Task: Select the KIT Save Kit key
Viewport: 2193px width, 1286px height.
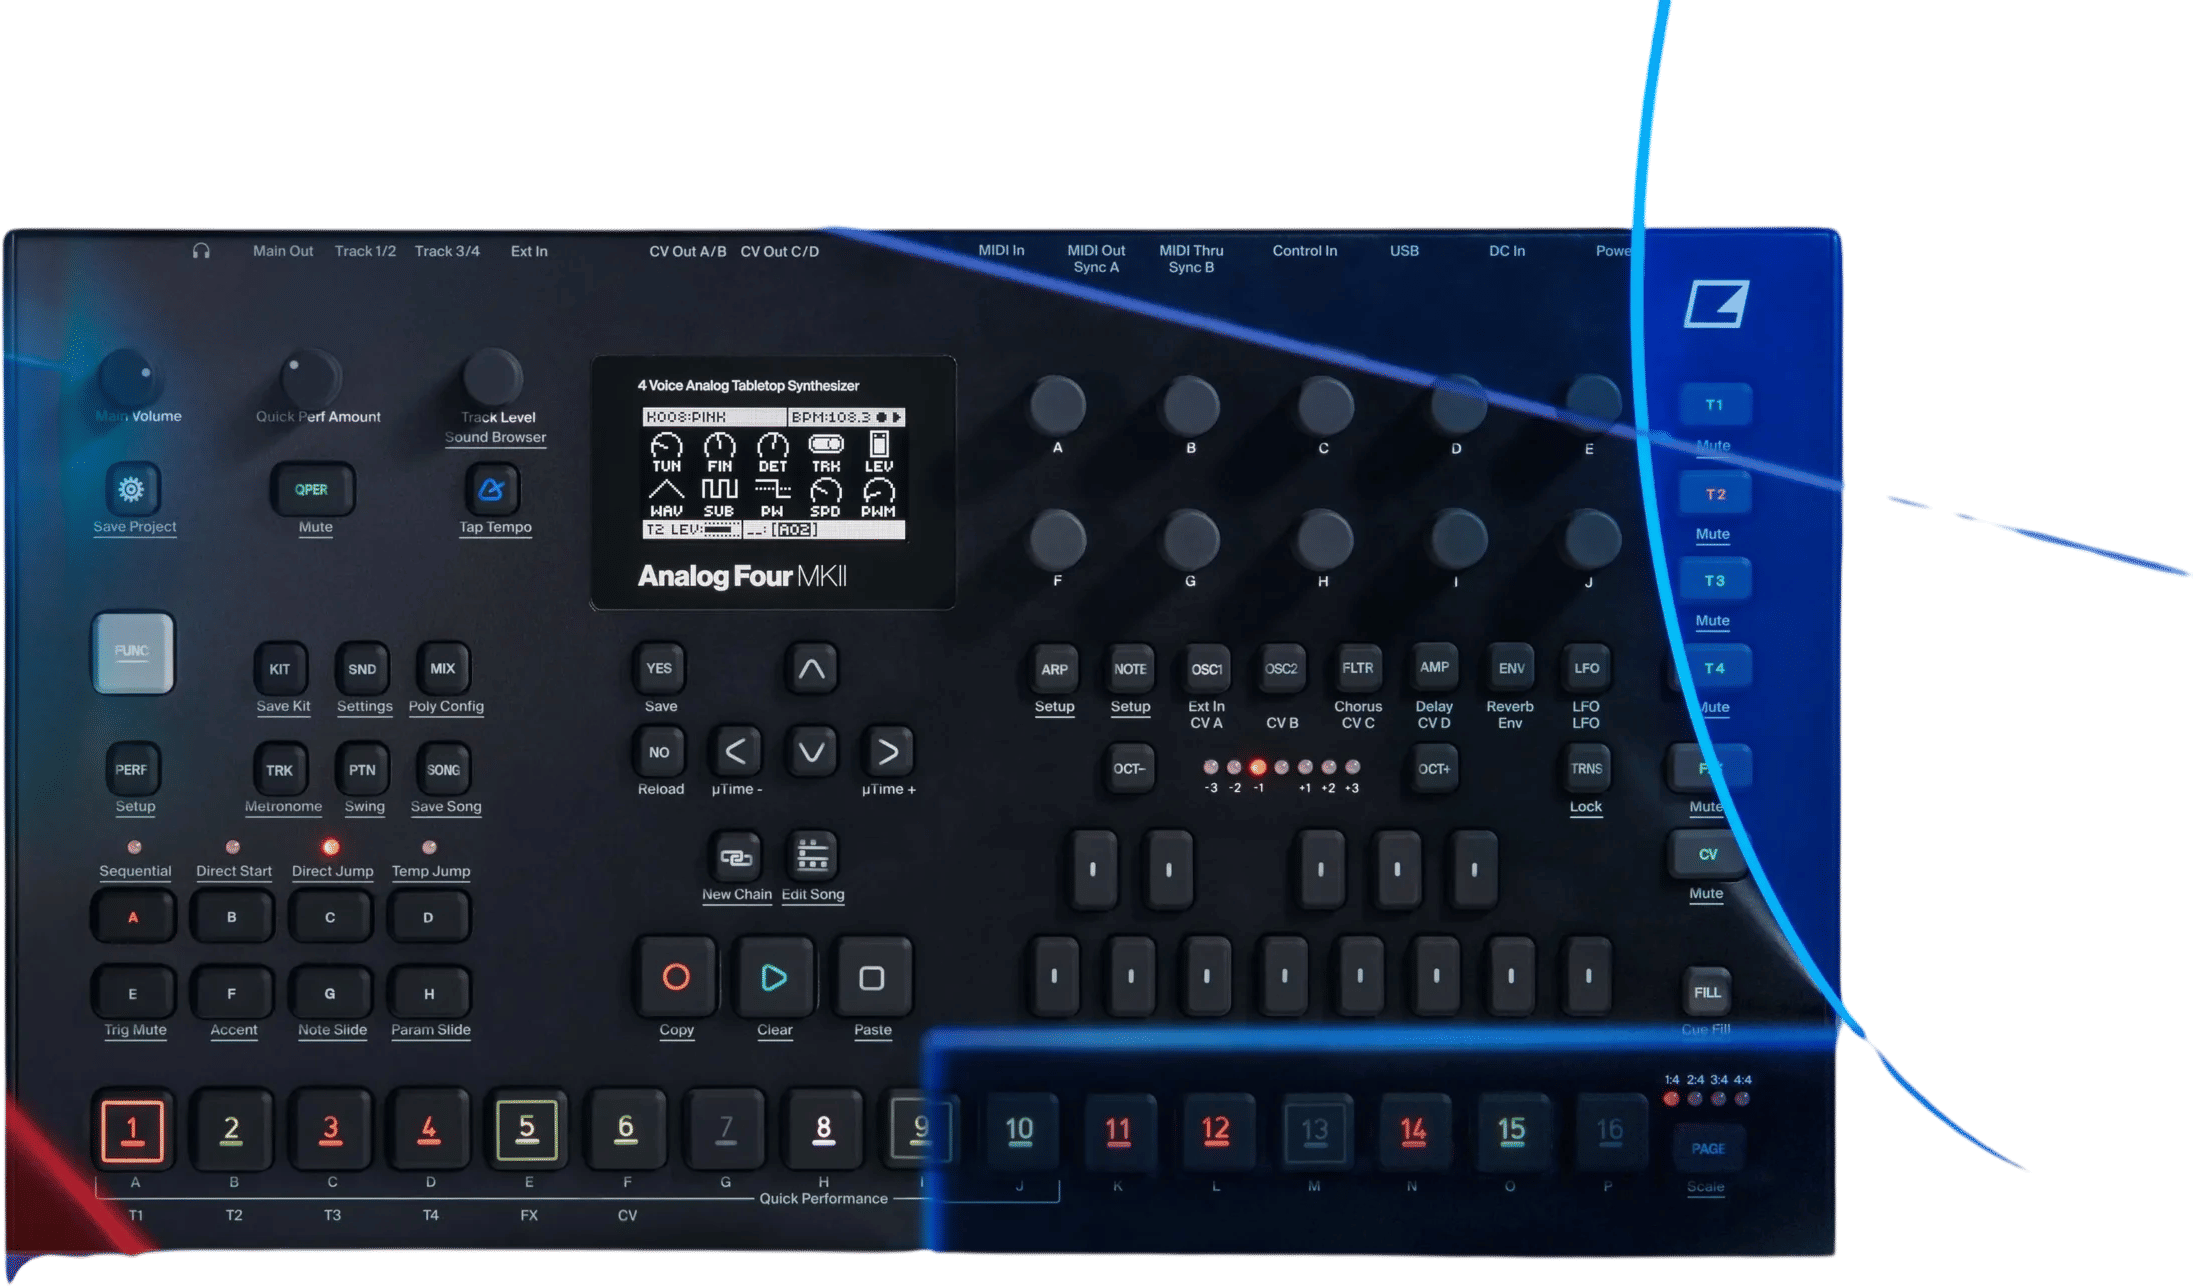Action: click(x=280, y=669)
